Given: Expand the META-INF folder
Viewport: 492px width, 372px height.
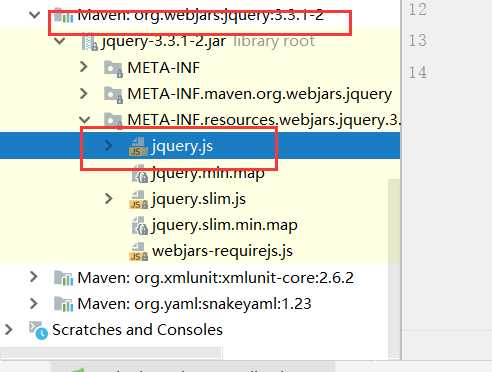Looking at the screenshot, I should (84, 67).
